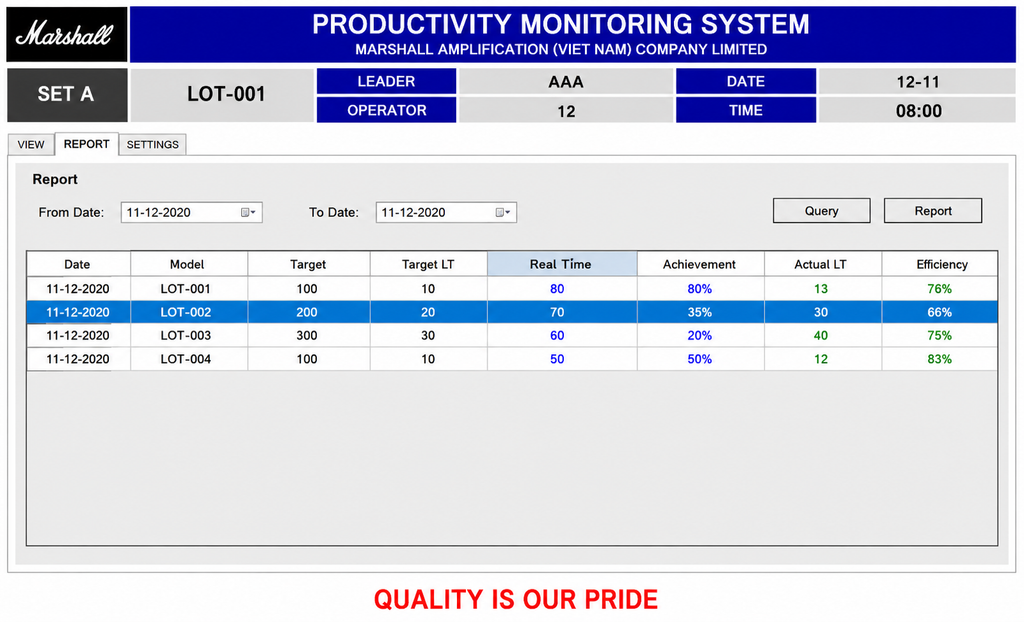The height and width of the screenshot is (622, 1024).
Task: Click the leader name AAA
Action: coord(566,82)
